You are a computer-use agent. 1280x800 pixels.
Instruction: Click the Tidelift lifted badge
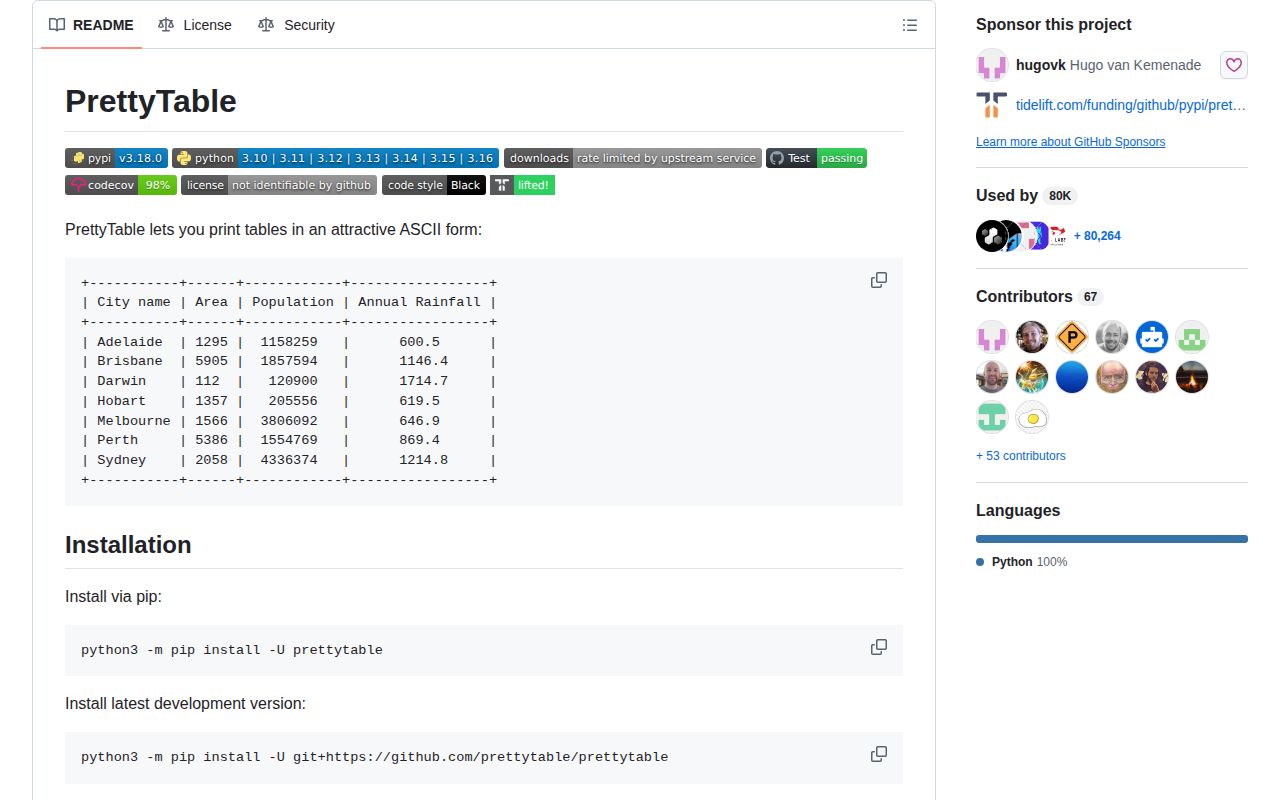522,185
